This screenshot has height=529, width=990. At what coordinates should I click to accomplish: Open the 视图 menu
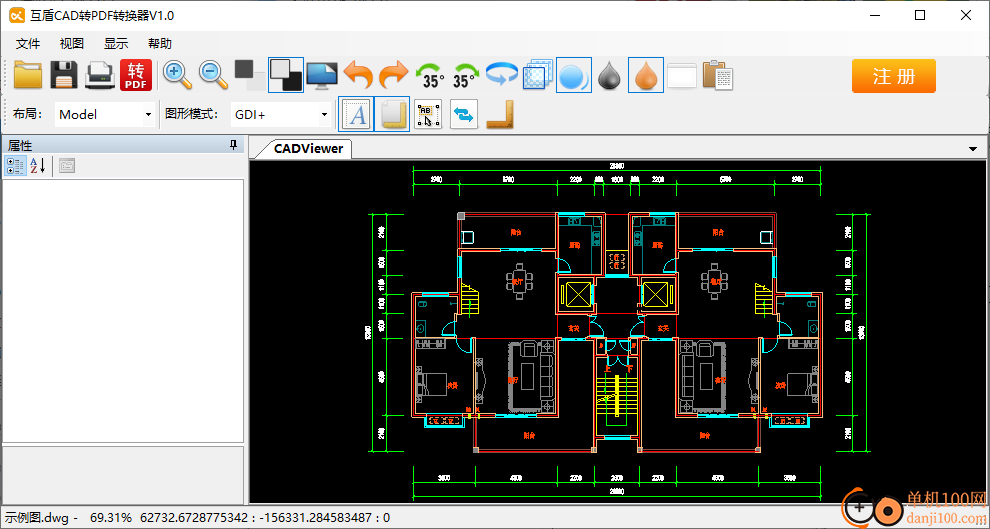71,44
